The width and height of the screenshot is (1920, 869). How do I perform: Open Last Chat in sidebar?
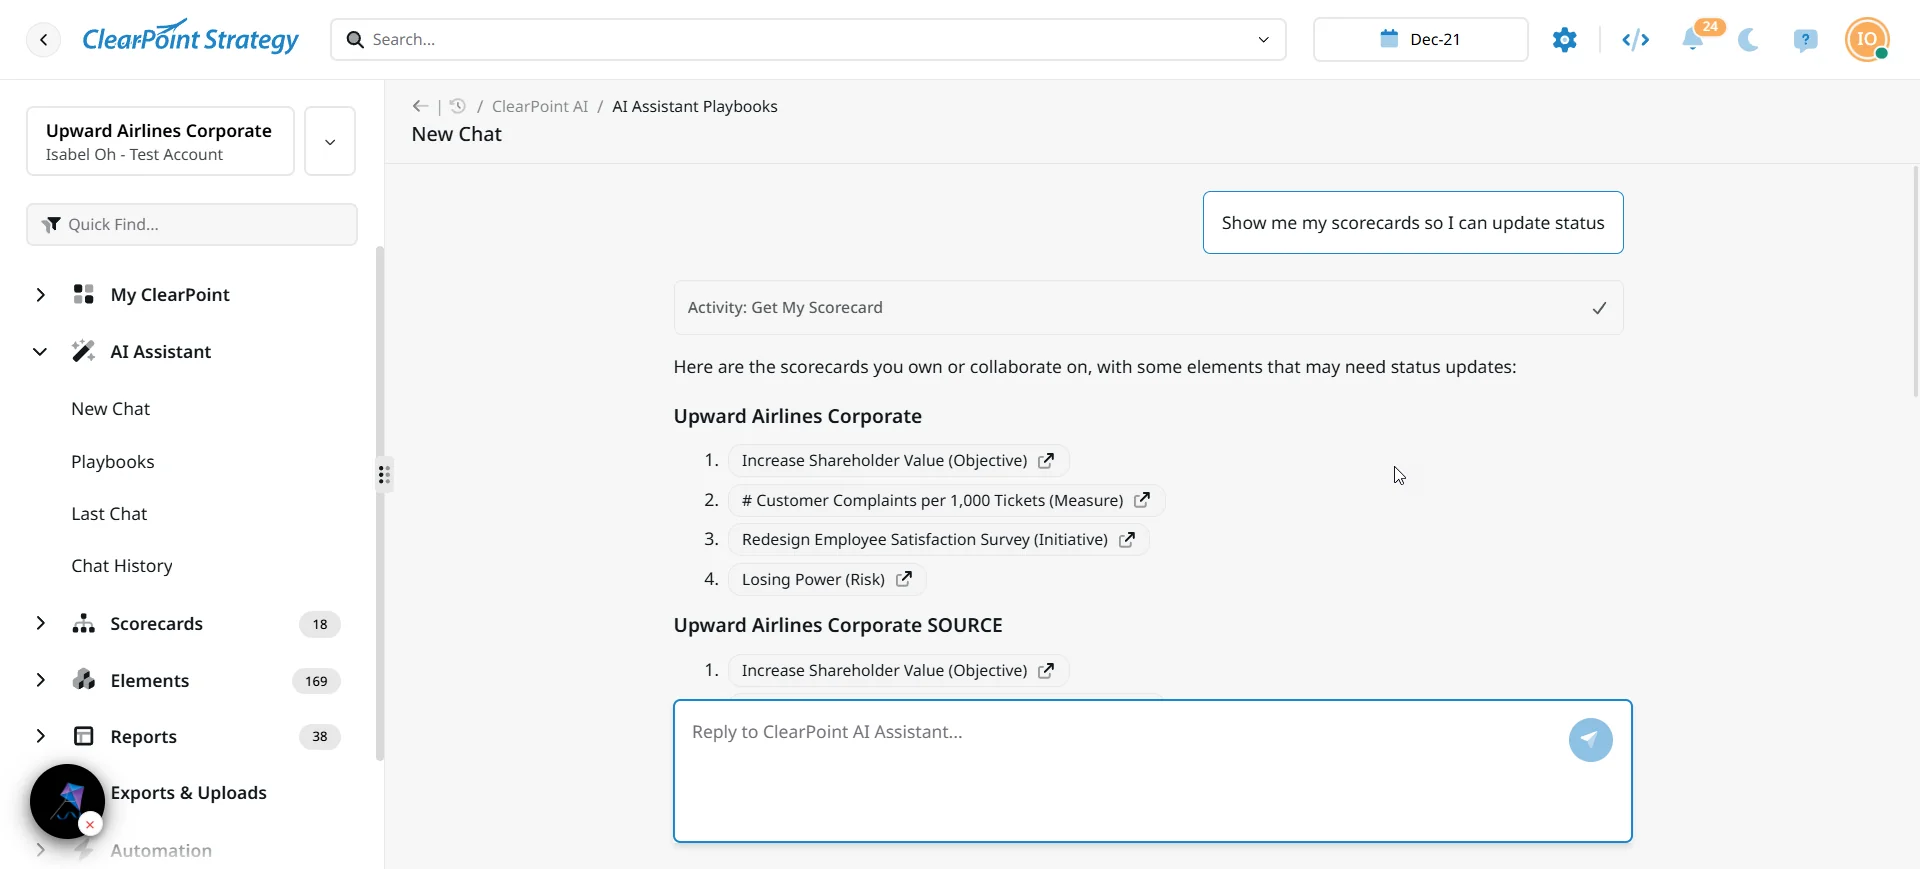(109, 514)
